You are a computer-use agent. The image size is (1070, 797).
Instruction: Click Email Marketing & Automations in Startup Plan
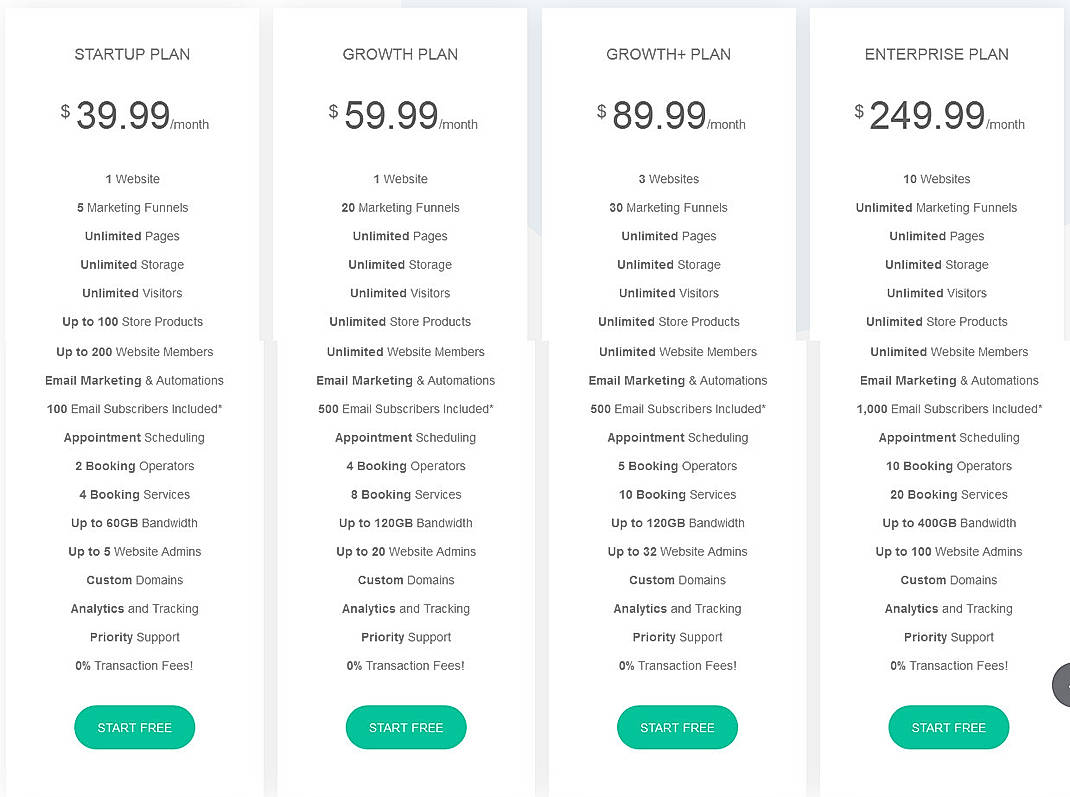click(134, 380)
